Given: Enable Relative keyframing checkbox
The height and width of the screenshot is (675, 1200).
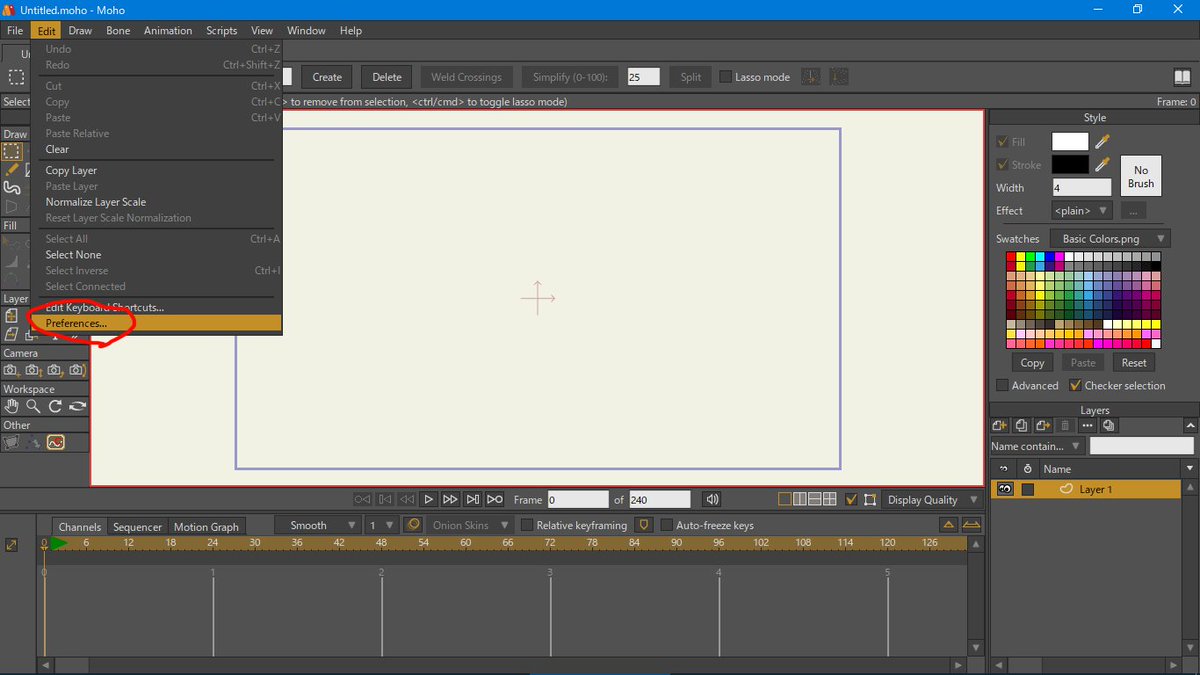Looking at the screenshot, I should point(527,525).
